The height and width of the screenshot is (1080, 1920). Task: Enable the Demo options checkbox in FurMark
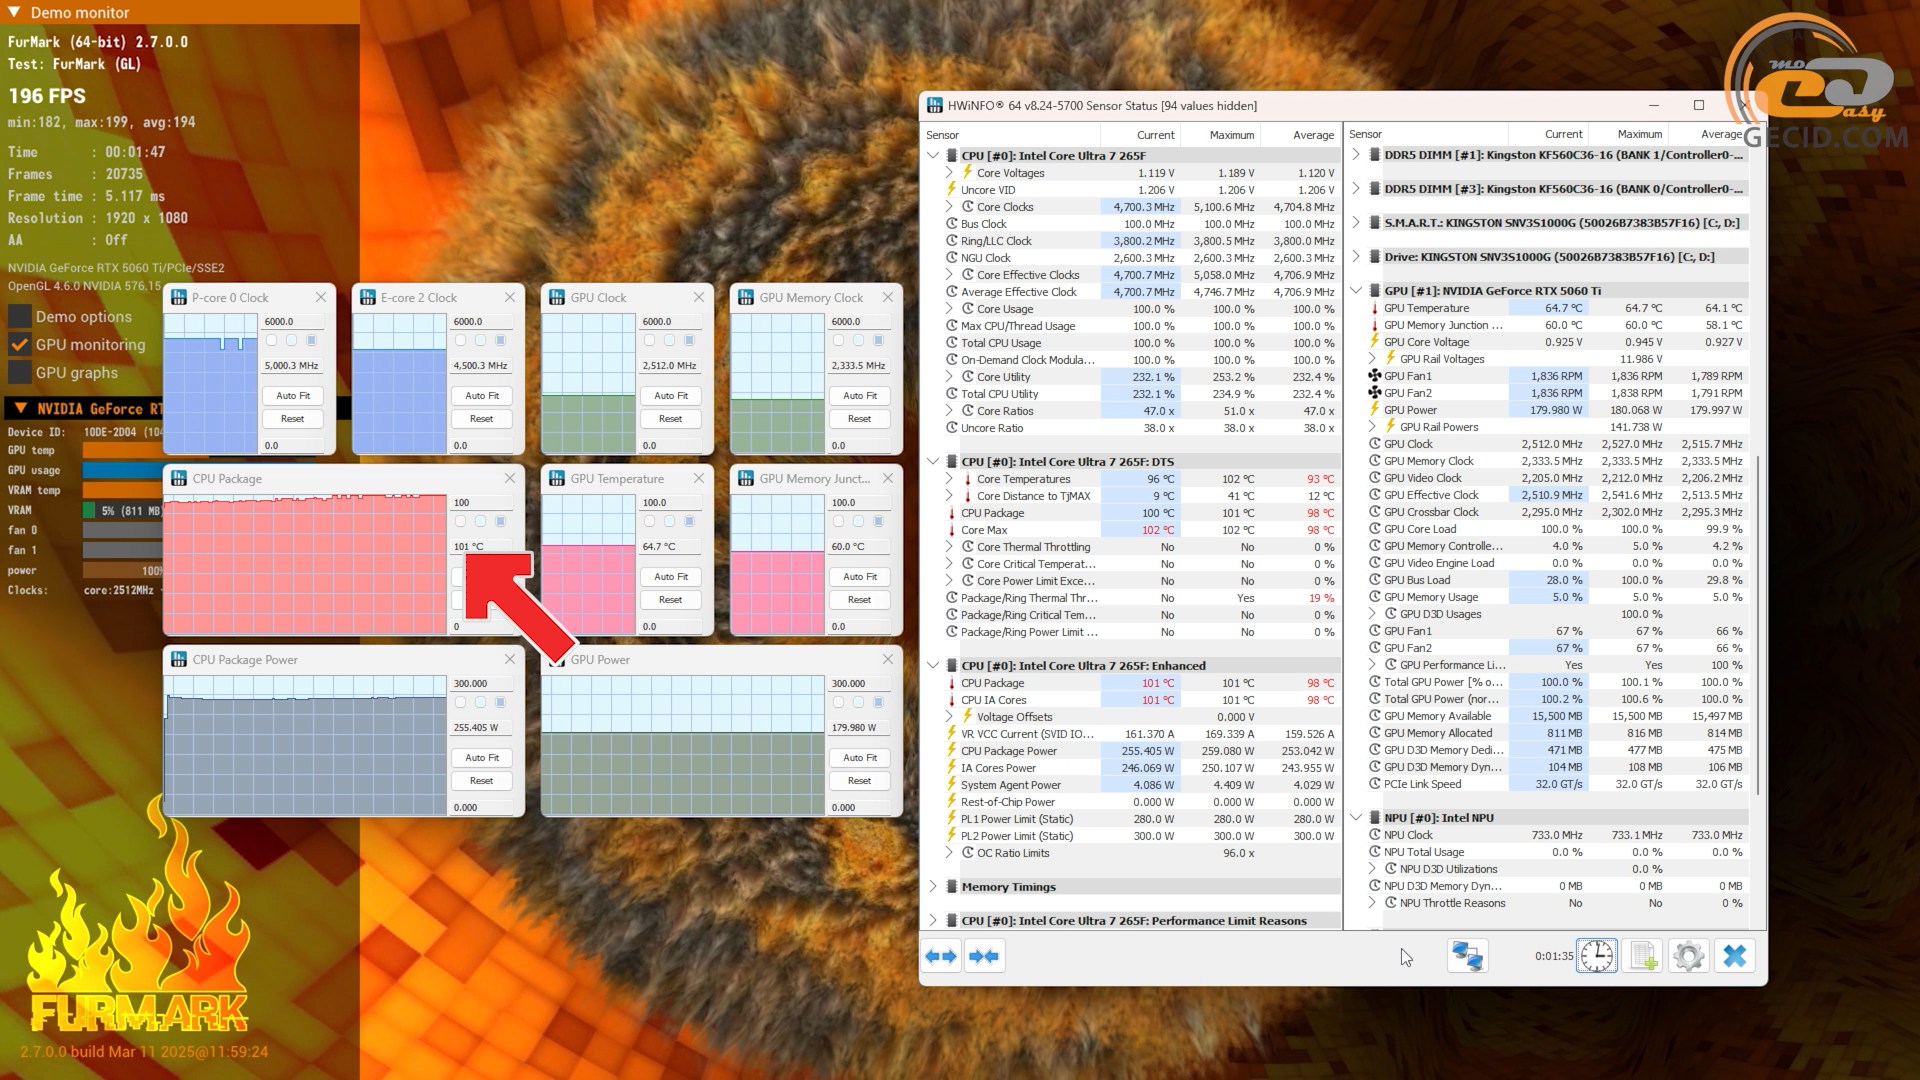click(x=19, y=316)
